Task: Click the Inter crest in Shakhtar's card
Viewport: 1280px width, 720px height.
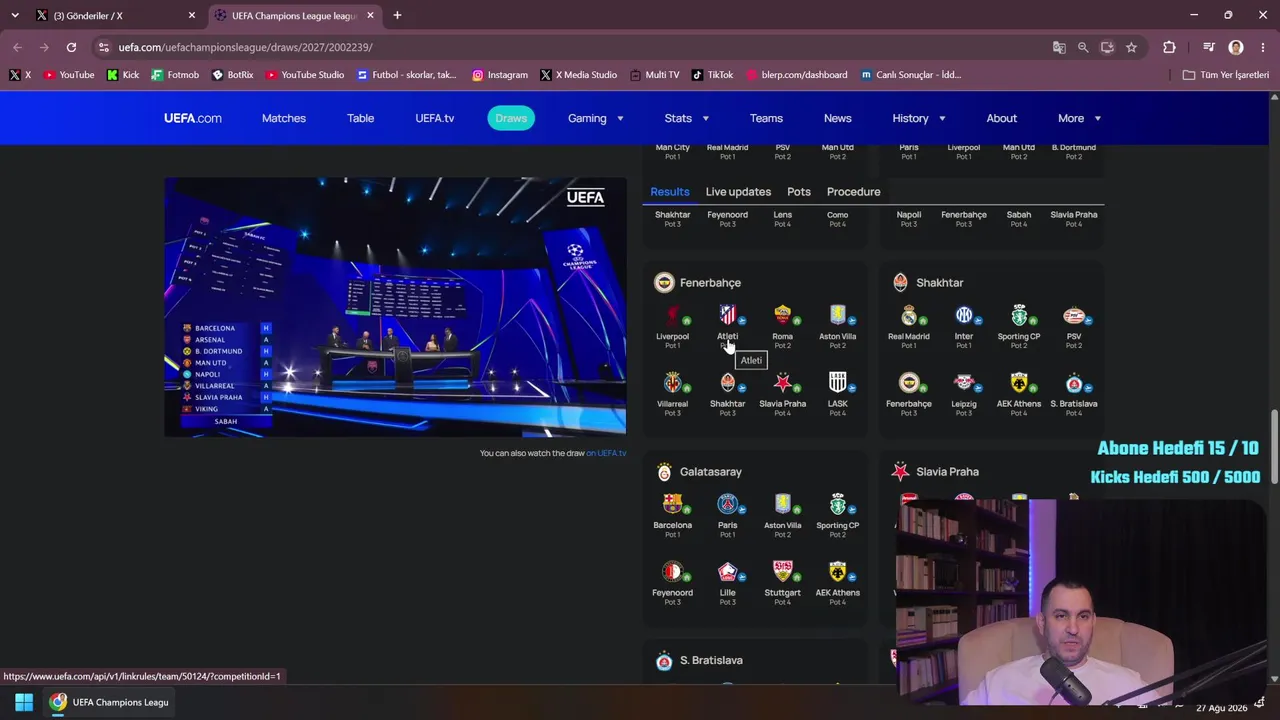Action: tap(963, 316)
